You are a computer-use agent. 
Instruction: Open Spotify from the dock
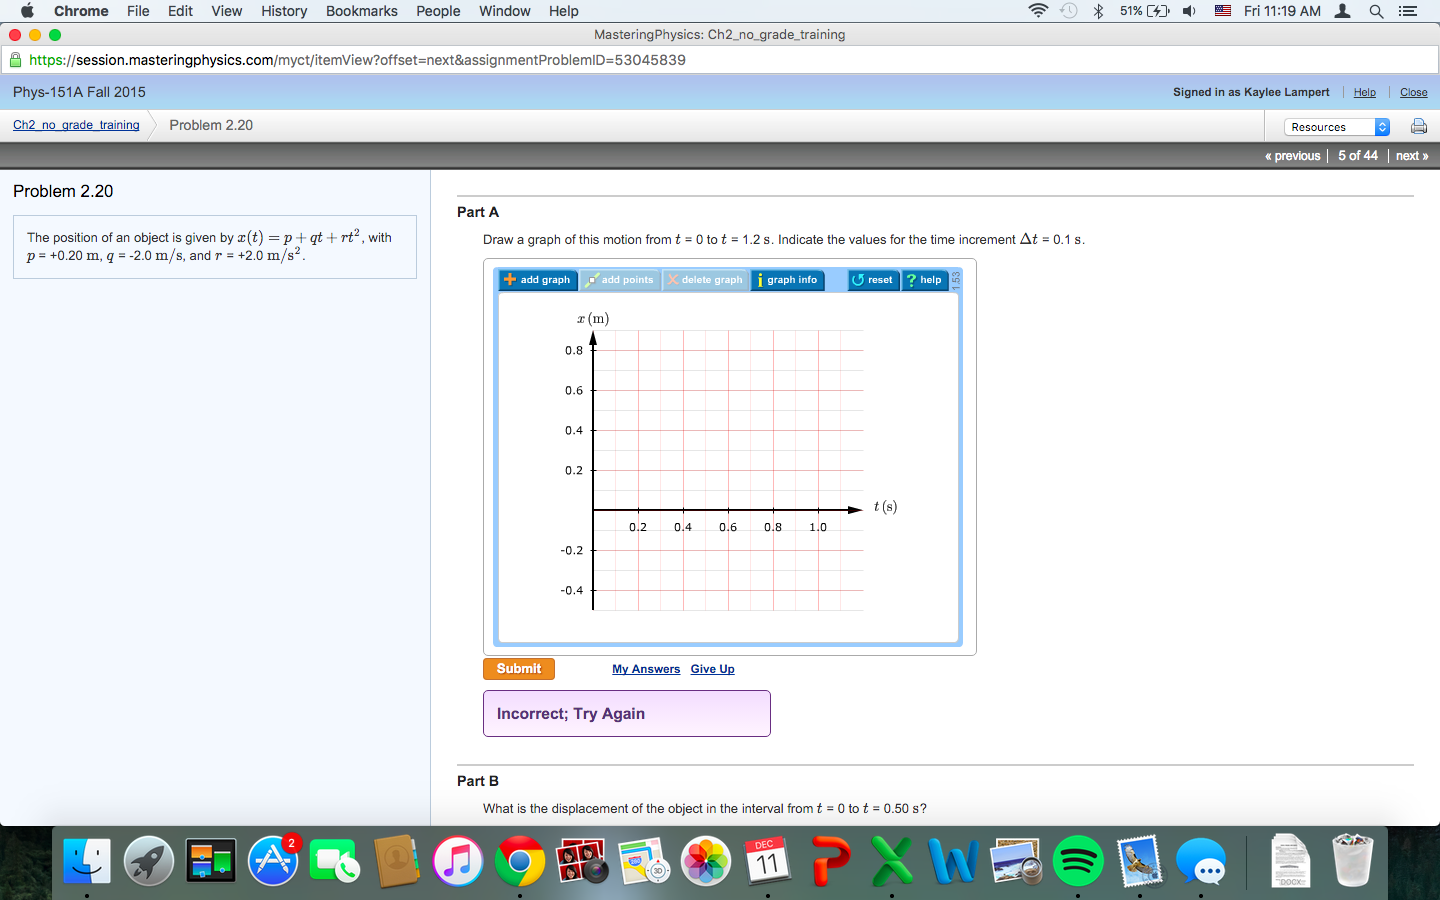[x=1077, y=861]
